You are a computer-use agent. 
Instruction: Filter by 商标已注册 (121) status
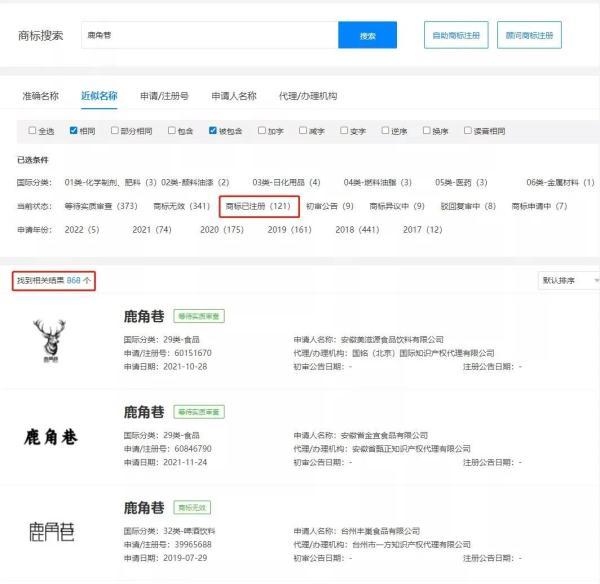(258, 206)
